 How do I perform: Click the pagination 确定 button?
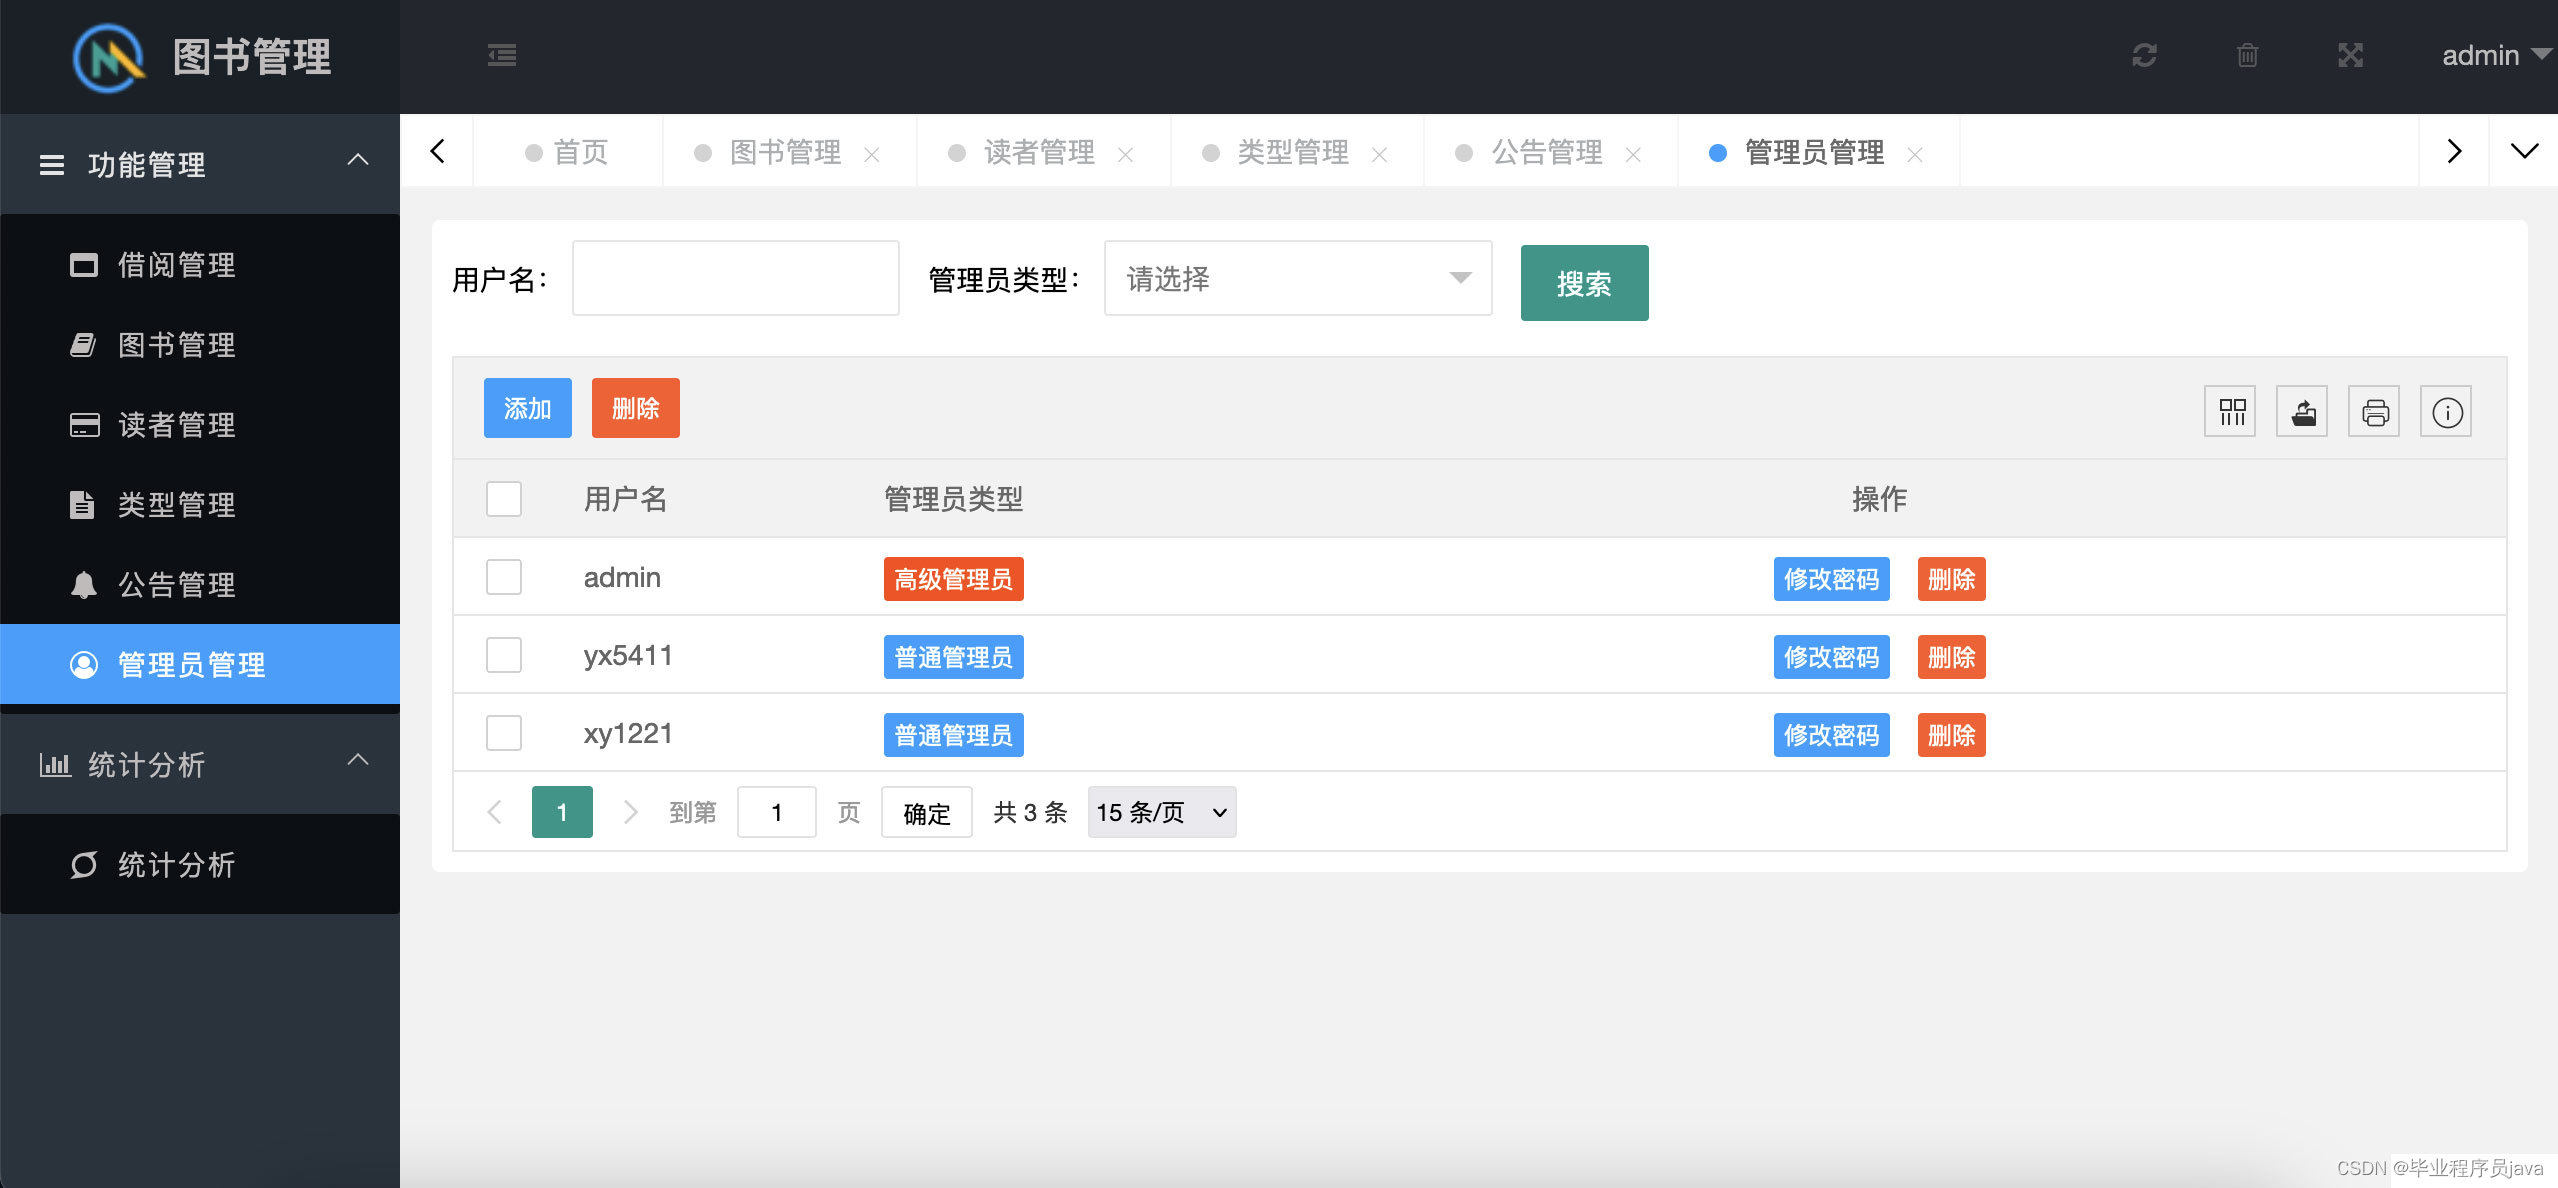[x=926, y=812]
